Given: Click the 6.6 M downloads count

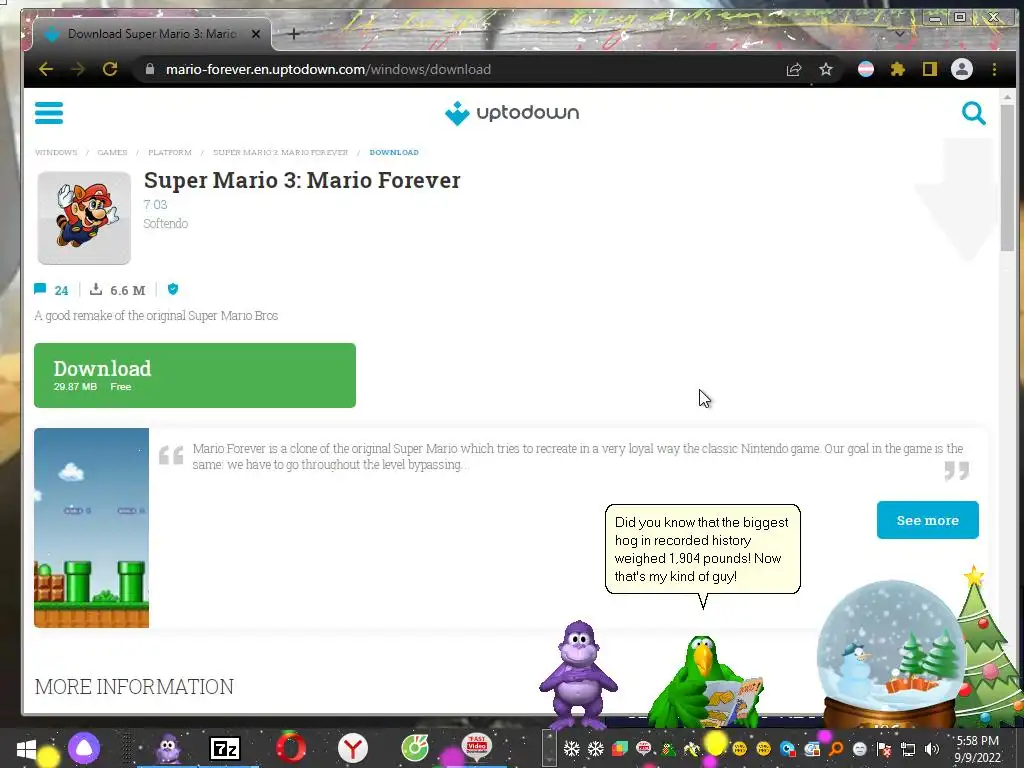Looking at the screenshot, I should click(x=118, y=290).
